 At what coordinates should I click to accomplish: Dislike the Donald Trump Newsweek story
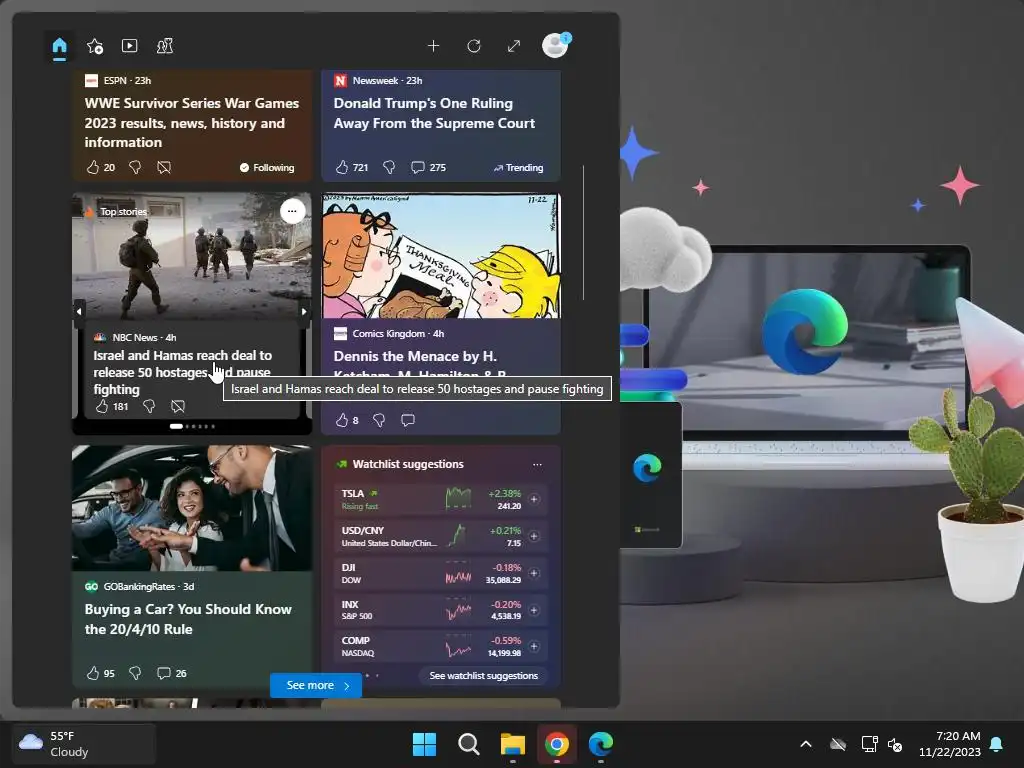click(389, 168)
